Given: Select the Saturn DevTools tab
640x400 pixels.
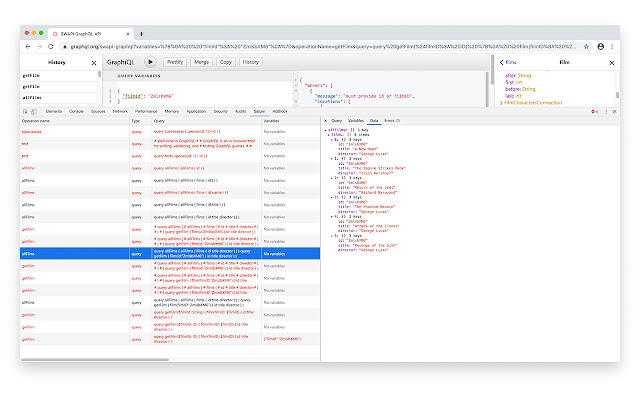Looking at the screenshot, I should tap(259, 111).
